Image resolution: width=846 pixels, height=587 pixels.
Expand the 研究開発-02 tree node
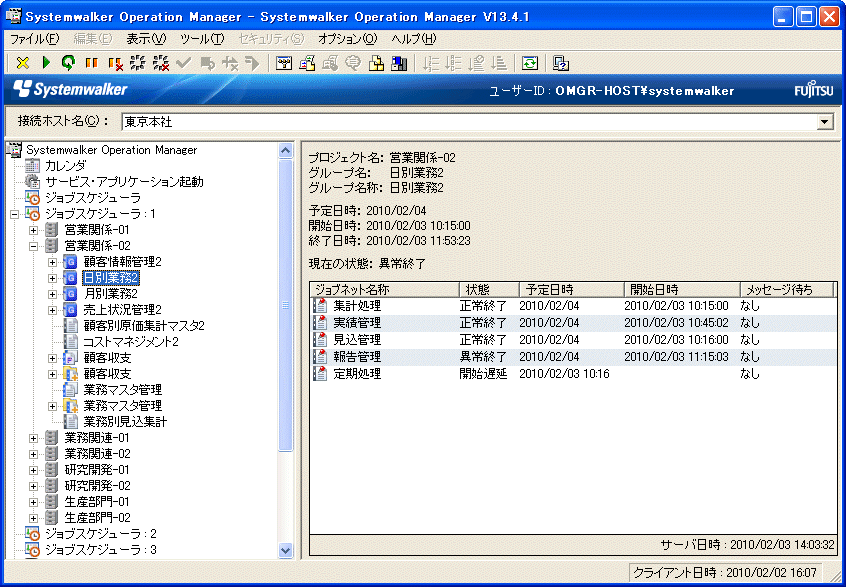(x=33, y=486)
